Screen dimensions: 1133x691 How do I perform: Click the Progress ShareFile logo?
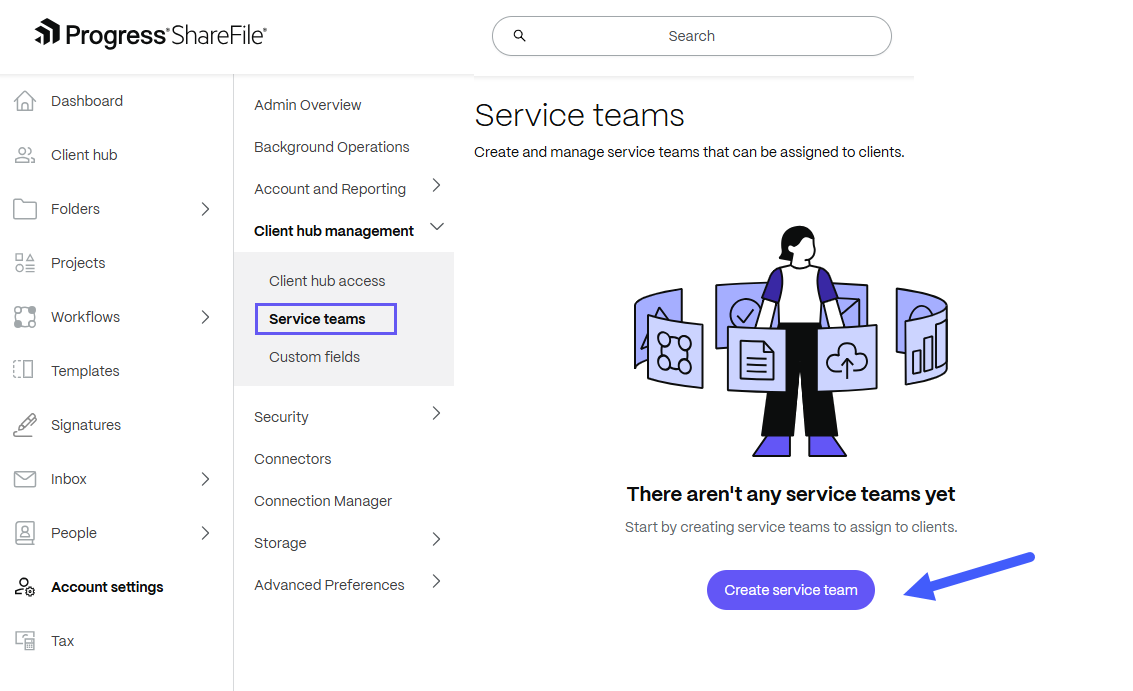[152, 33]
